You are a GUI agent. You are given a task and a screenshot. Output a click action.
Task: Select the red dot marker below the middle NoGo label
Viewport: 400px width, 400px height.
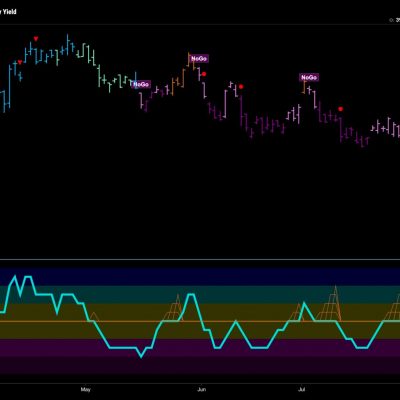tap(204, 74)
